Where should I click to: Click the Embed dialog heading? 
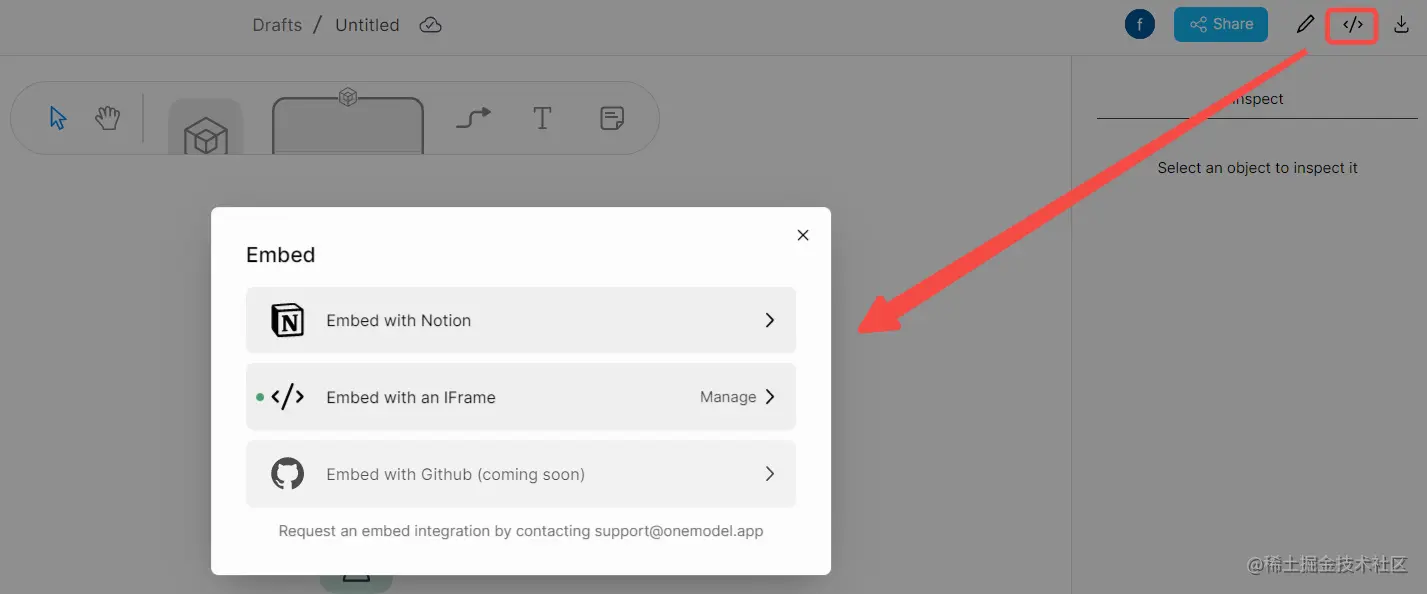tap(281, 255)
